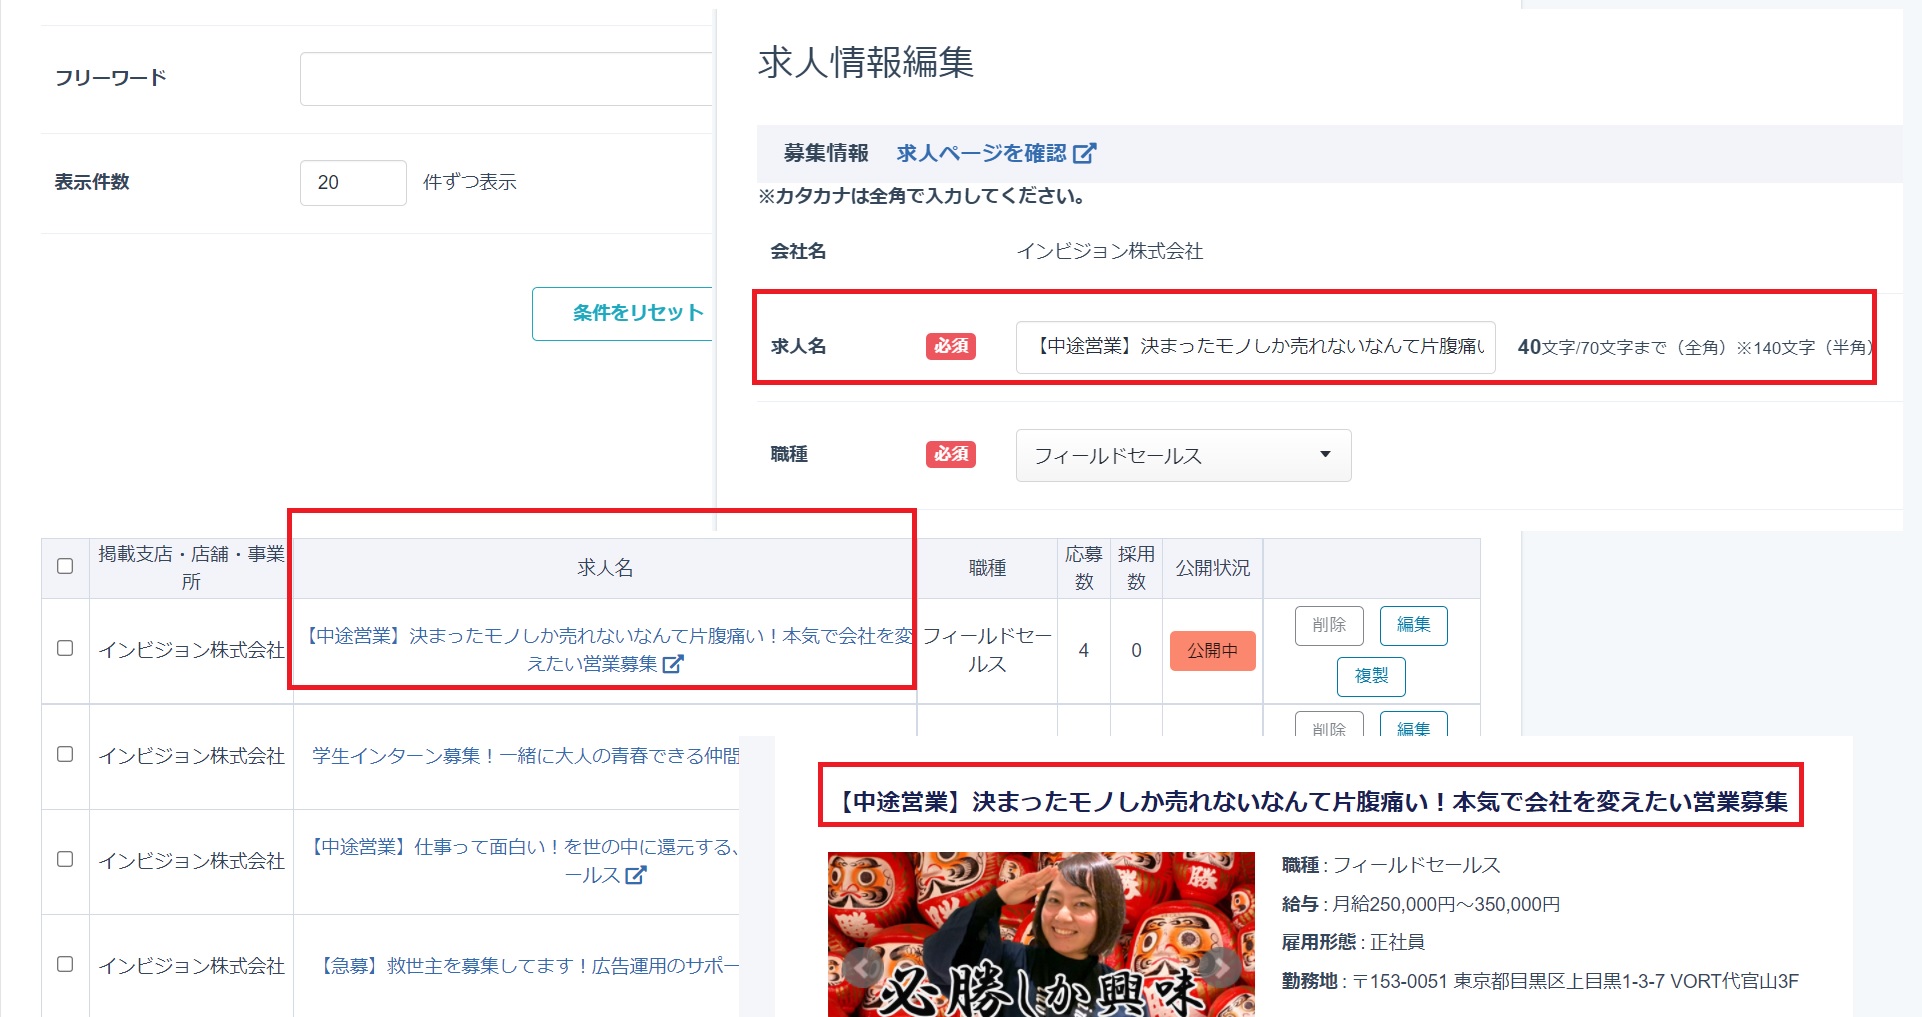The image size is (1922, 1017).
Task: Toggle the select-all checkbox in table header
Action: [x=65, y=565]
